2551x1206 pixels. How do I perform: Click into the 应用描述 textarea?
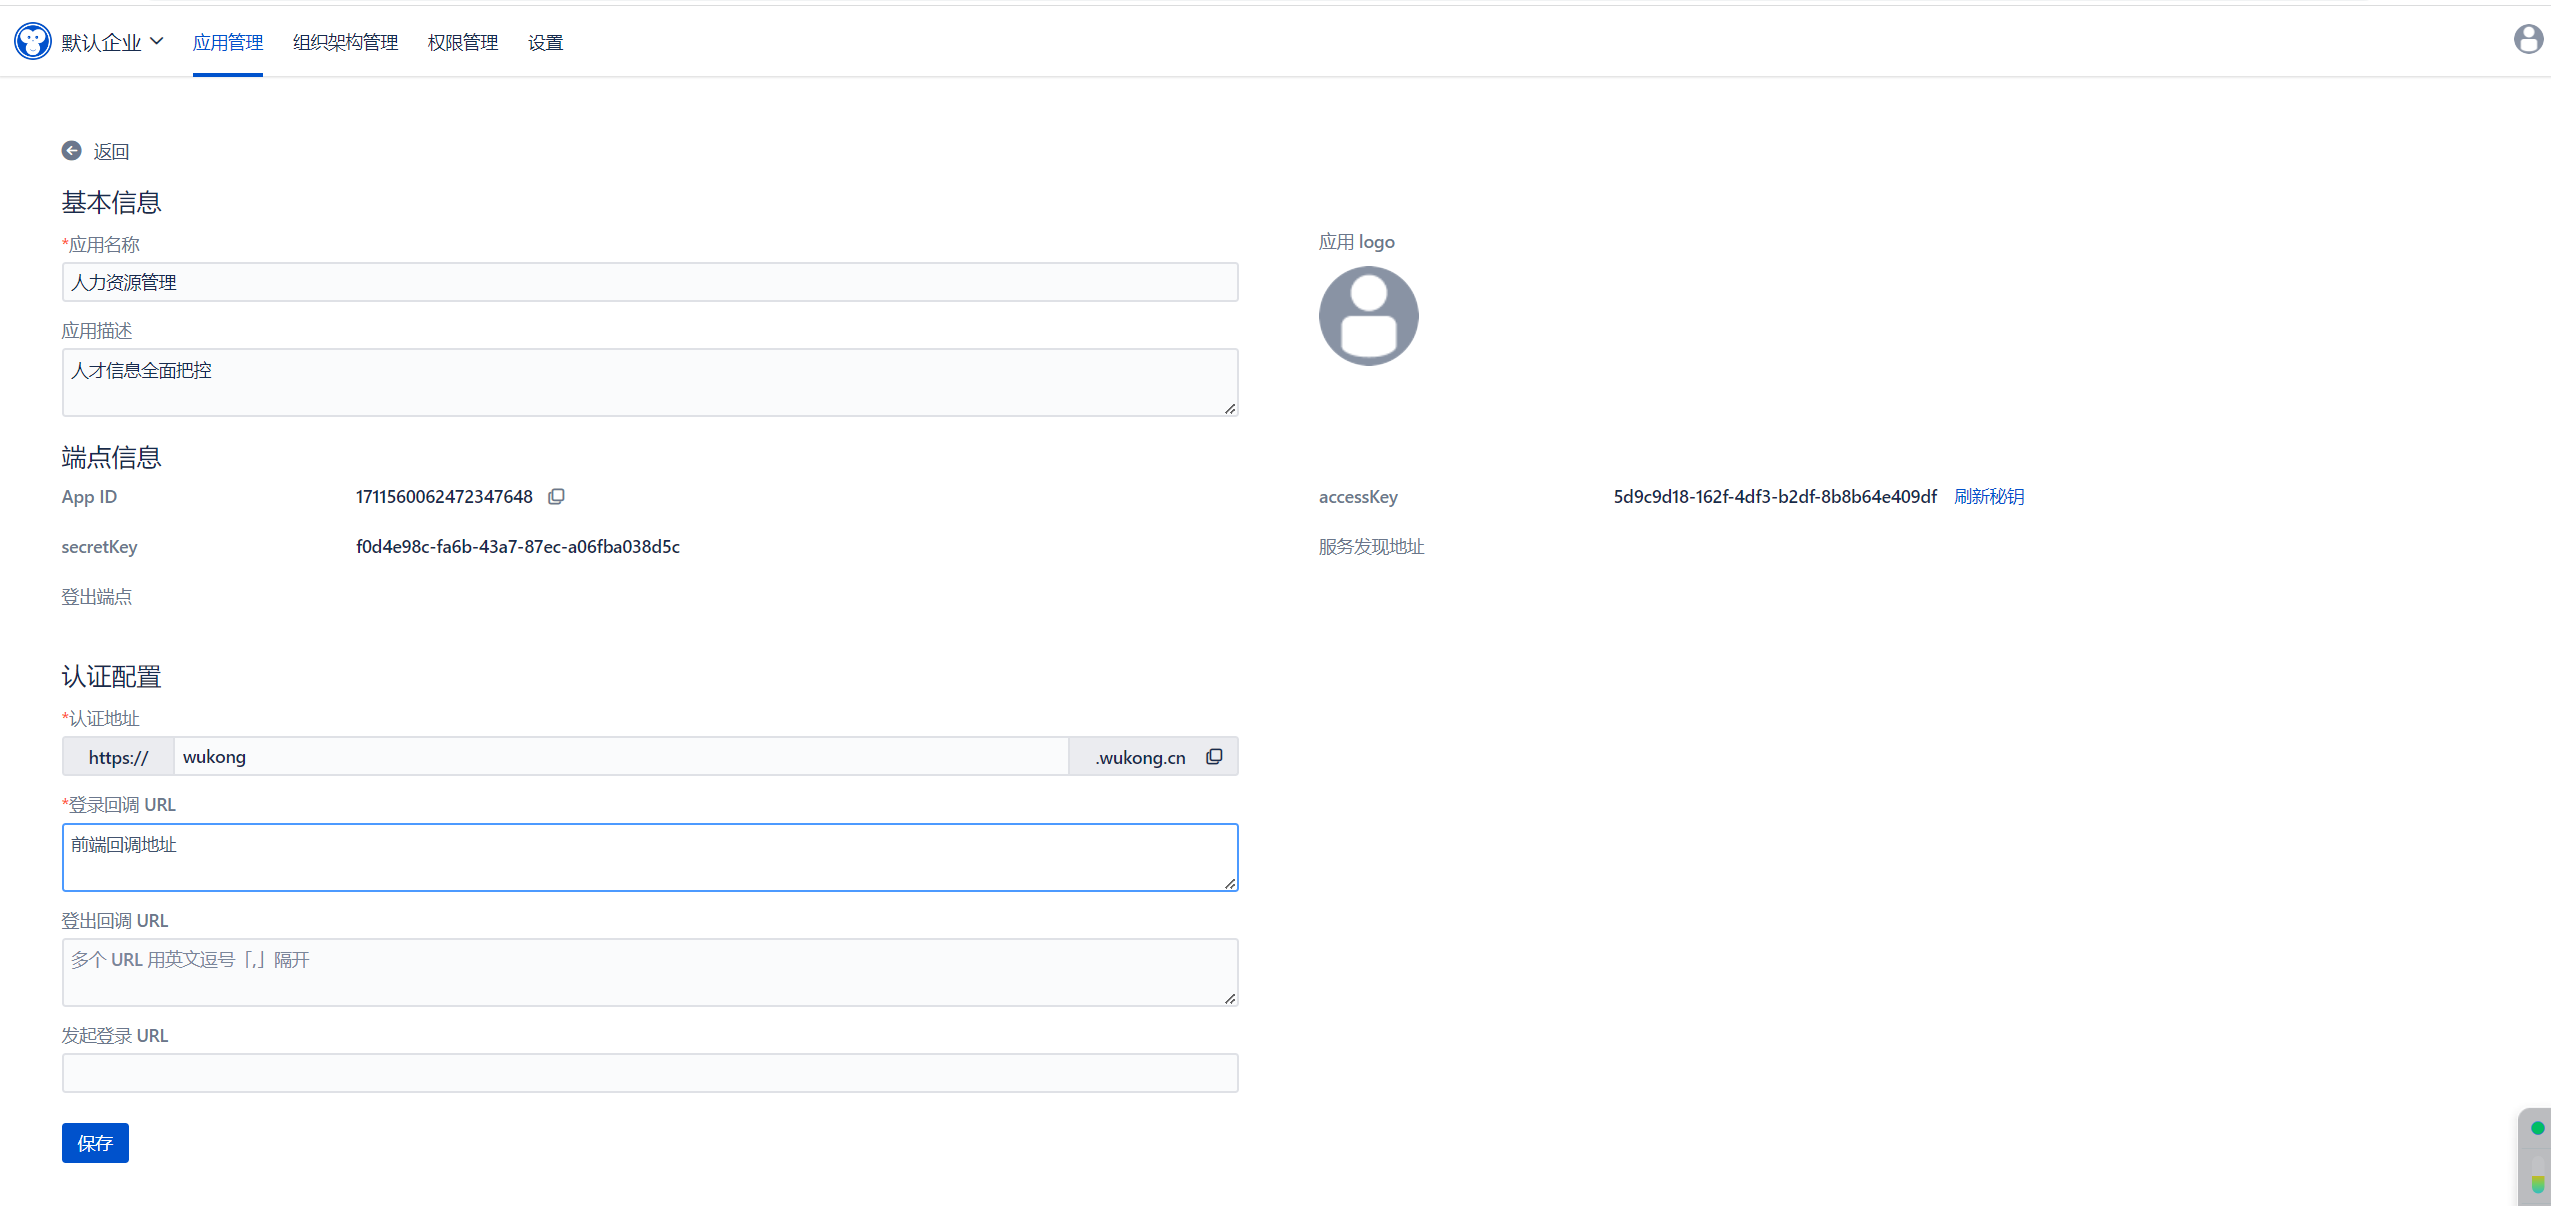[650, 382]
